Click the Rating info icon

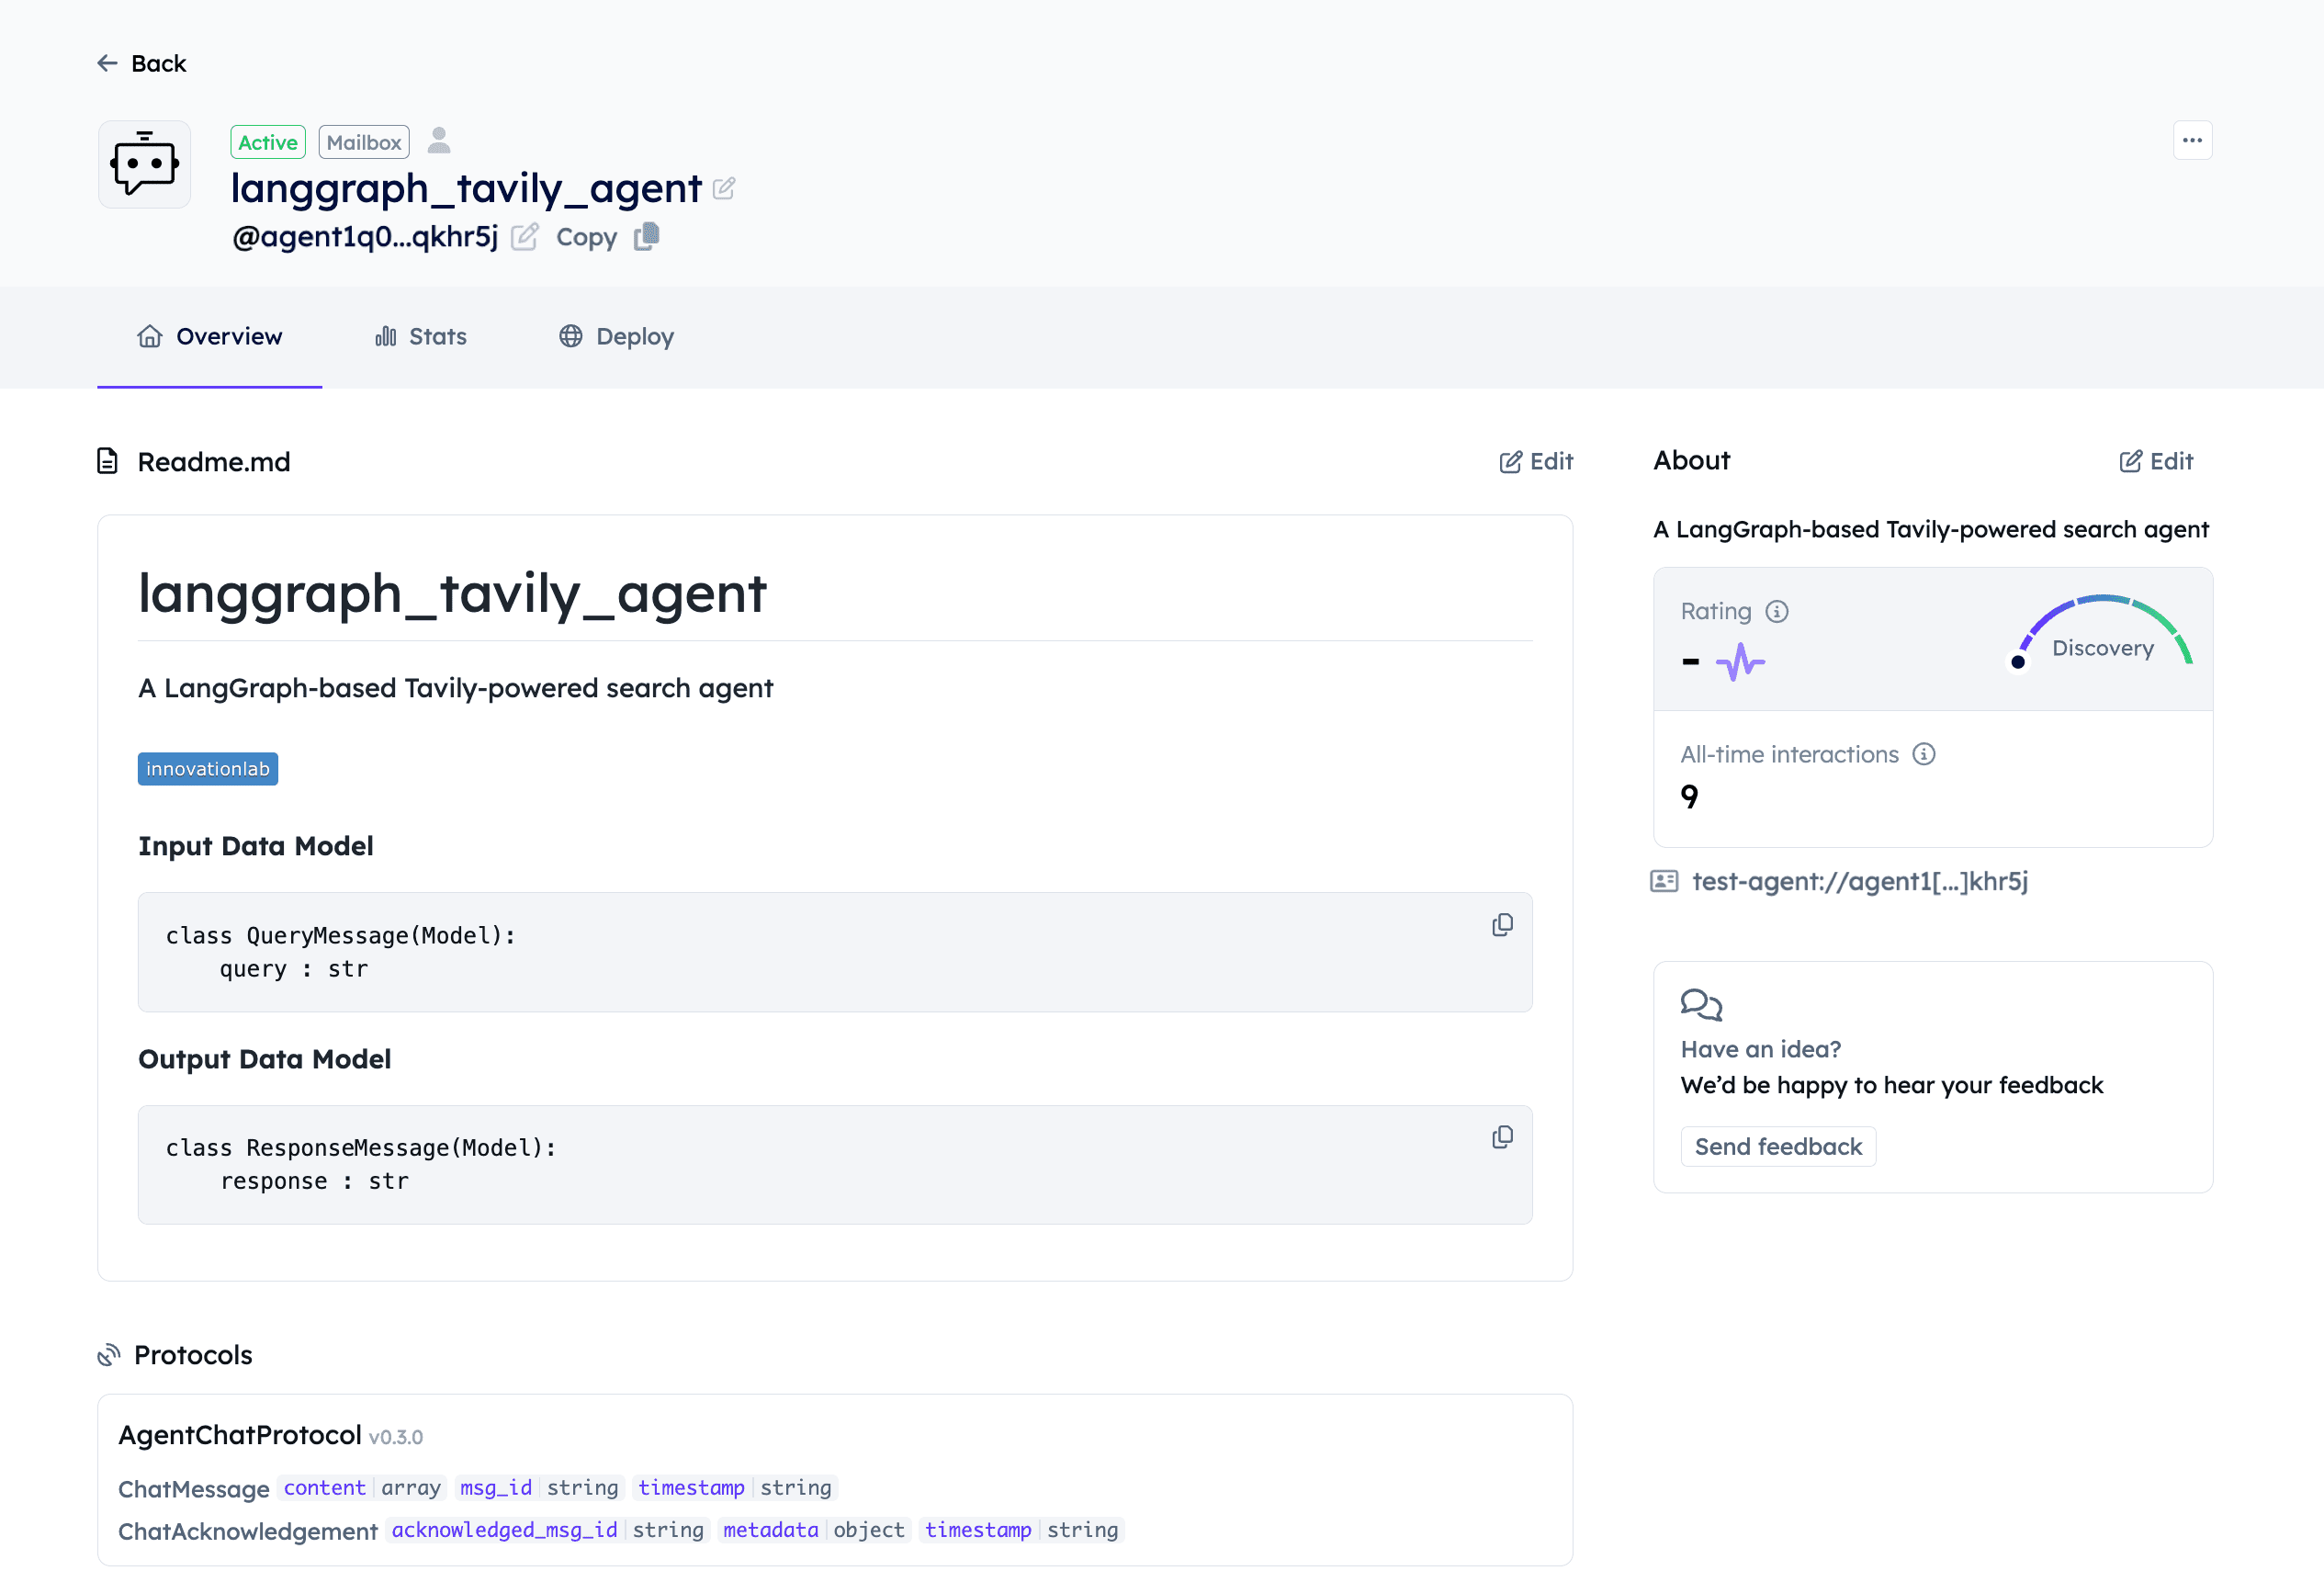[1778, 611]
